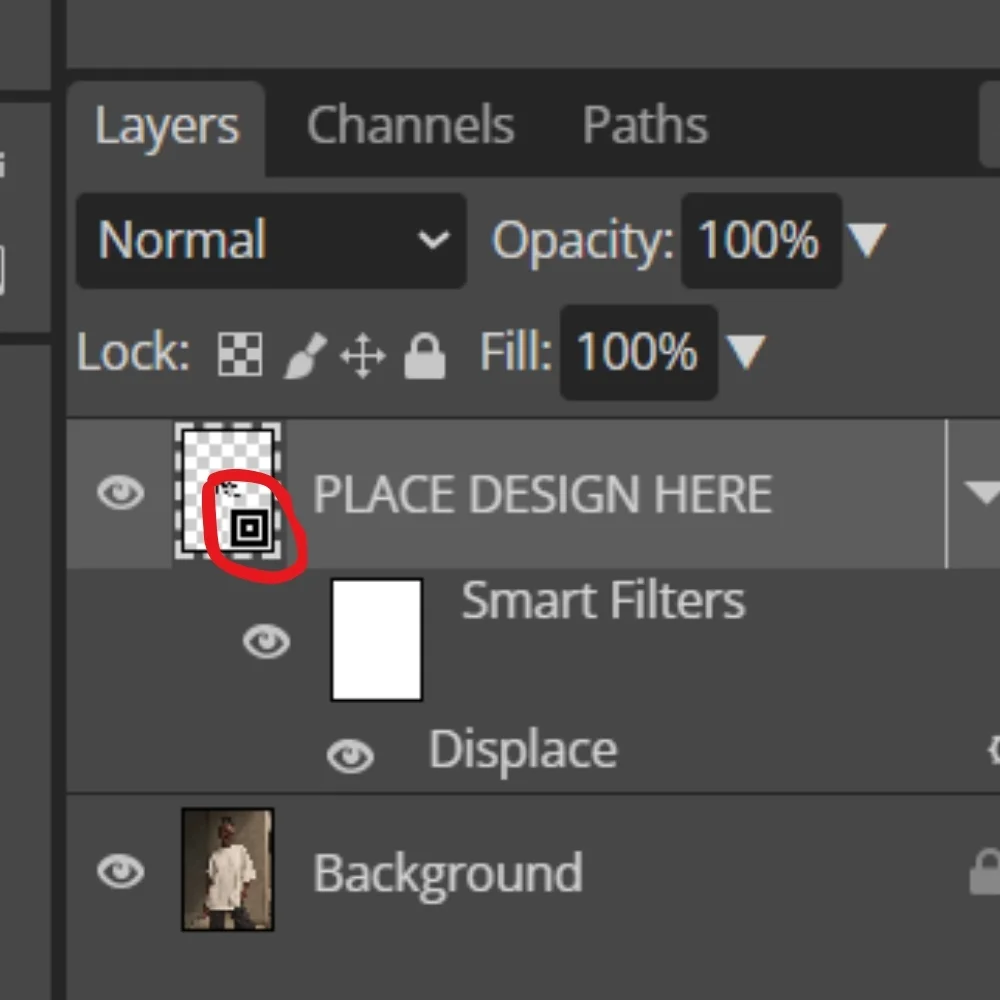Open the Fill slider dropdown arrow

[x=745, y=352]
